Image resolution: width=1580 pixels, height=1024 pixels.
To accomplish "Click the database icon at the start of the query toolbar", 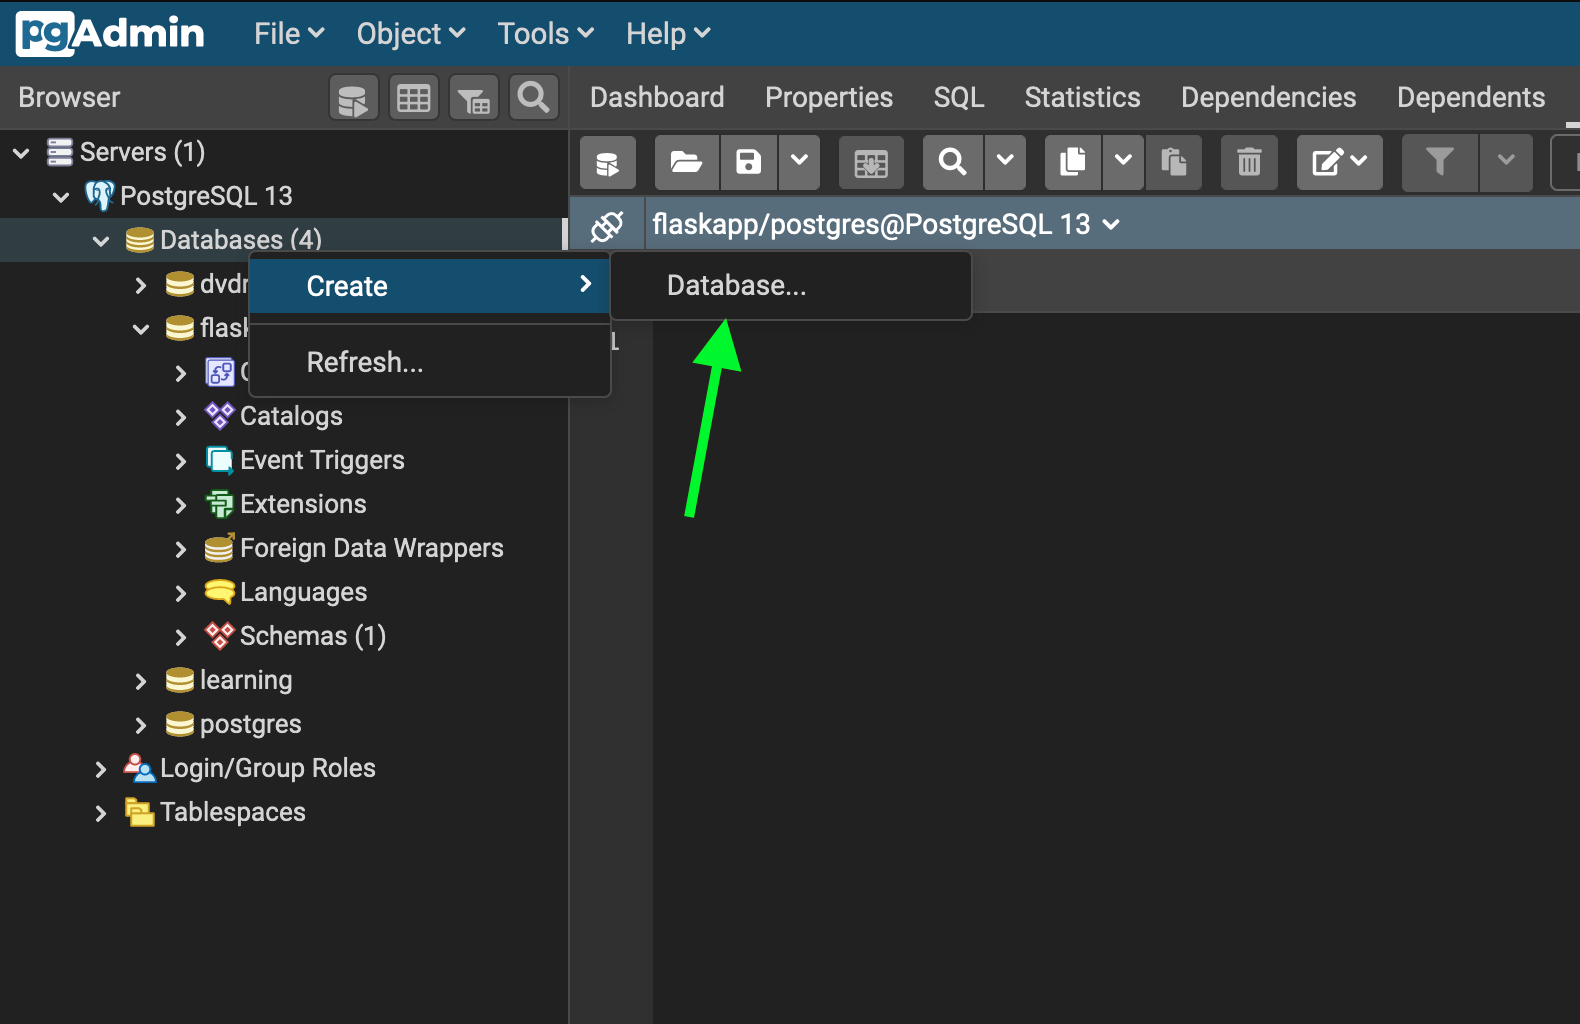I will click(x=608, y=162).
